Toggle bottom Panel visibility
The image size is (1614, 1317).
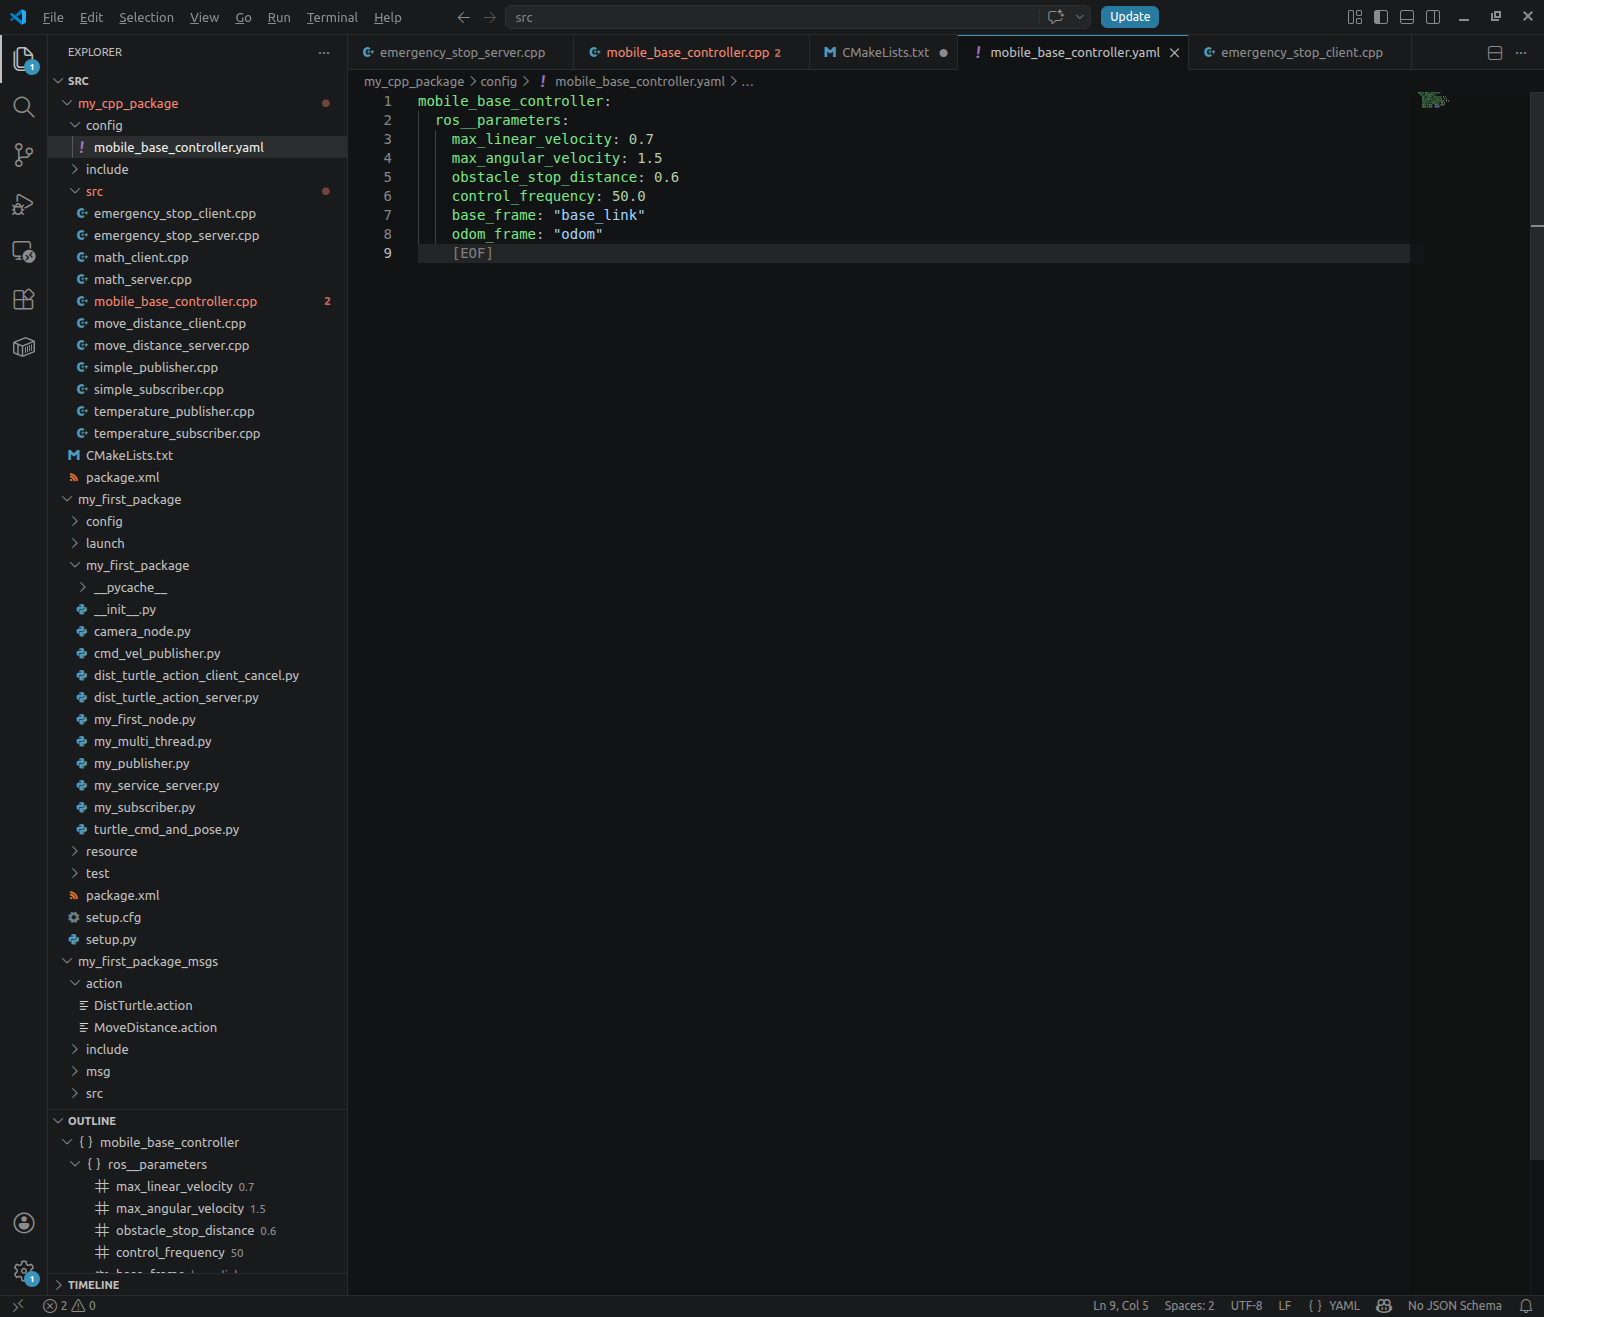(x=1407, y=17)
